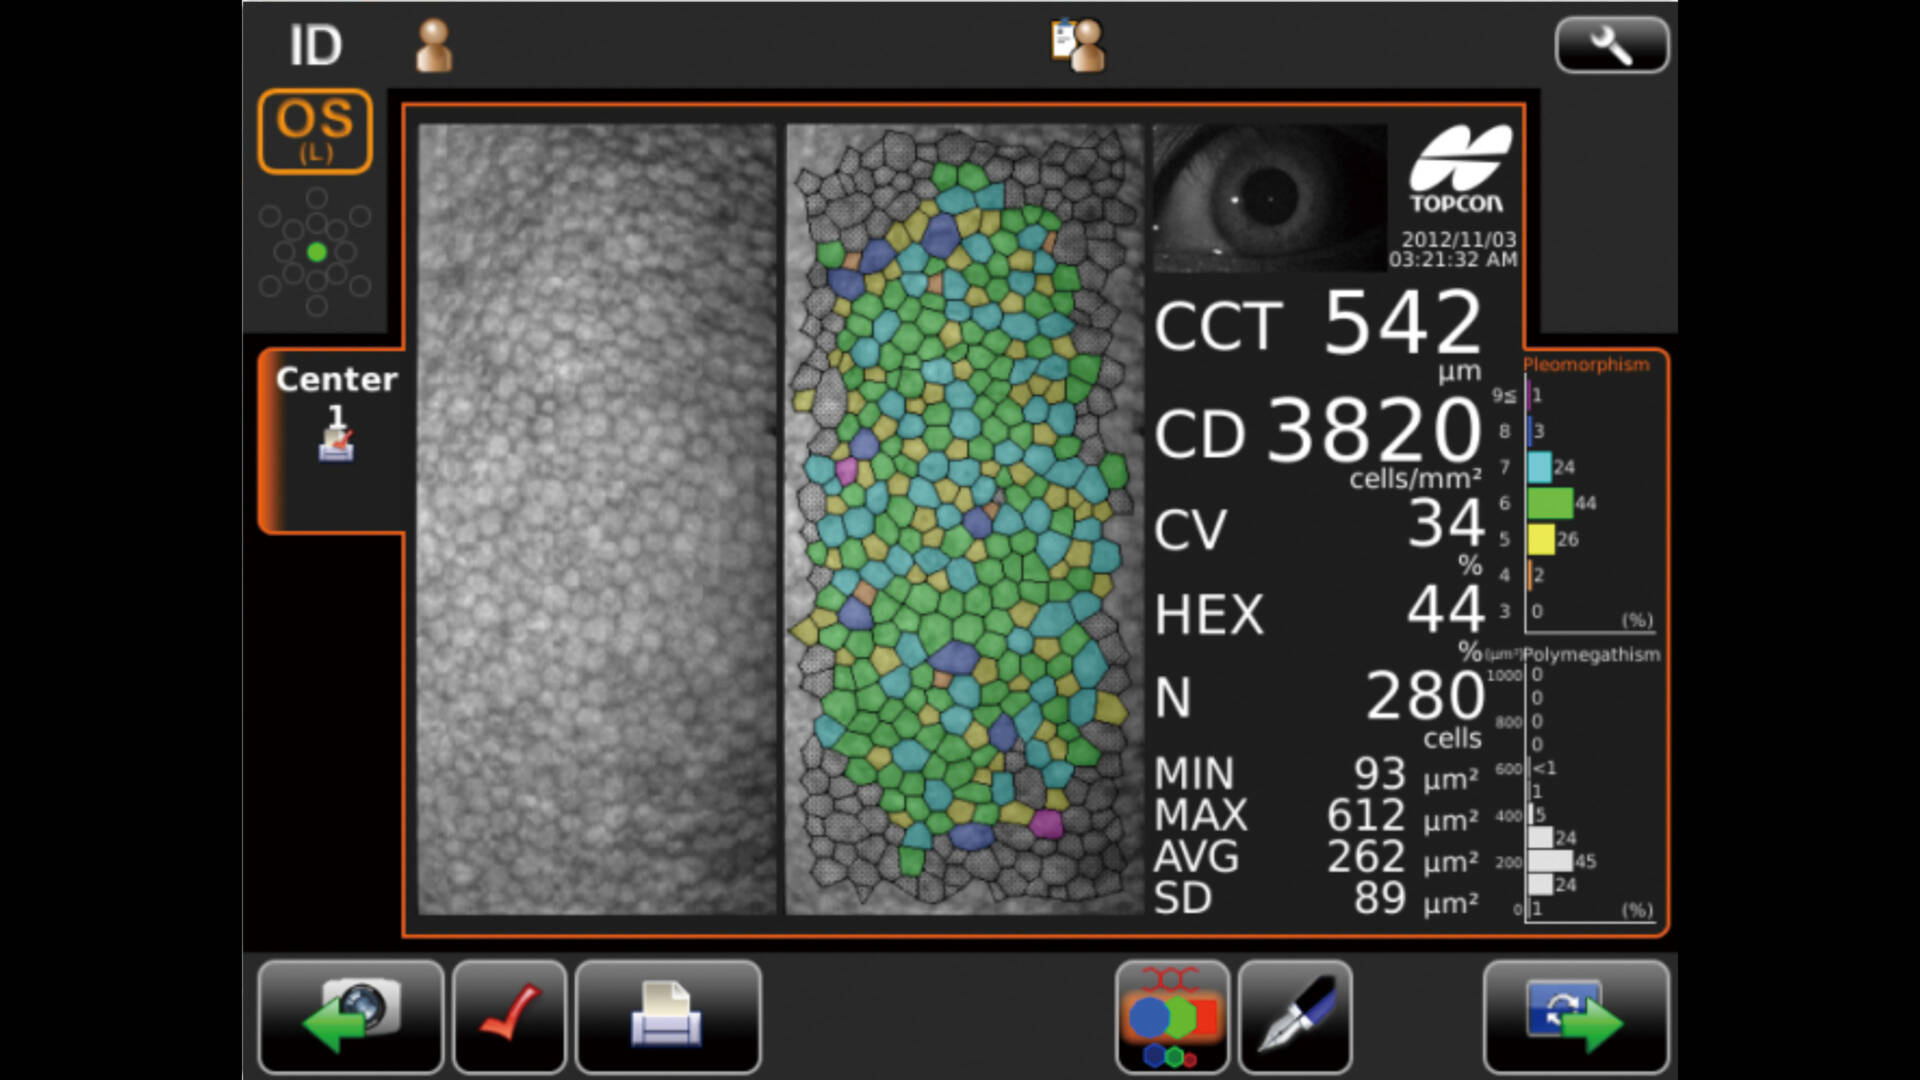Select the pen edit tool button

[x=1295, y=1016]
